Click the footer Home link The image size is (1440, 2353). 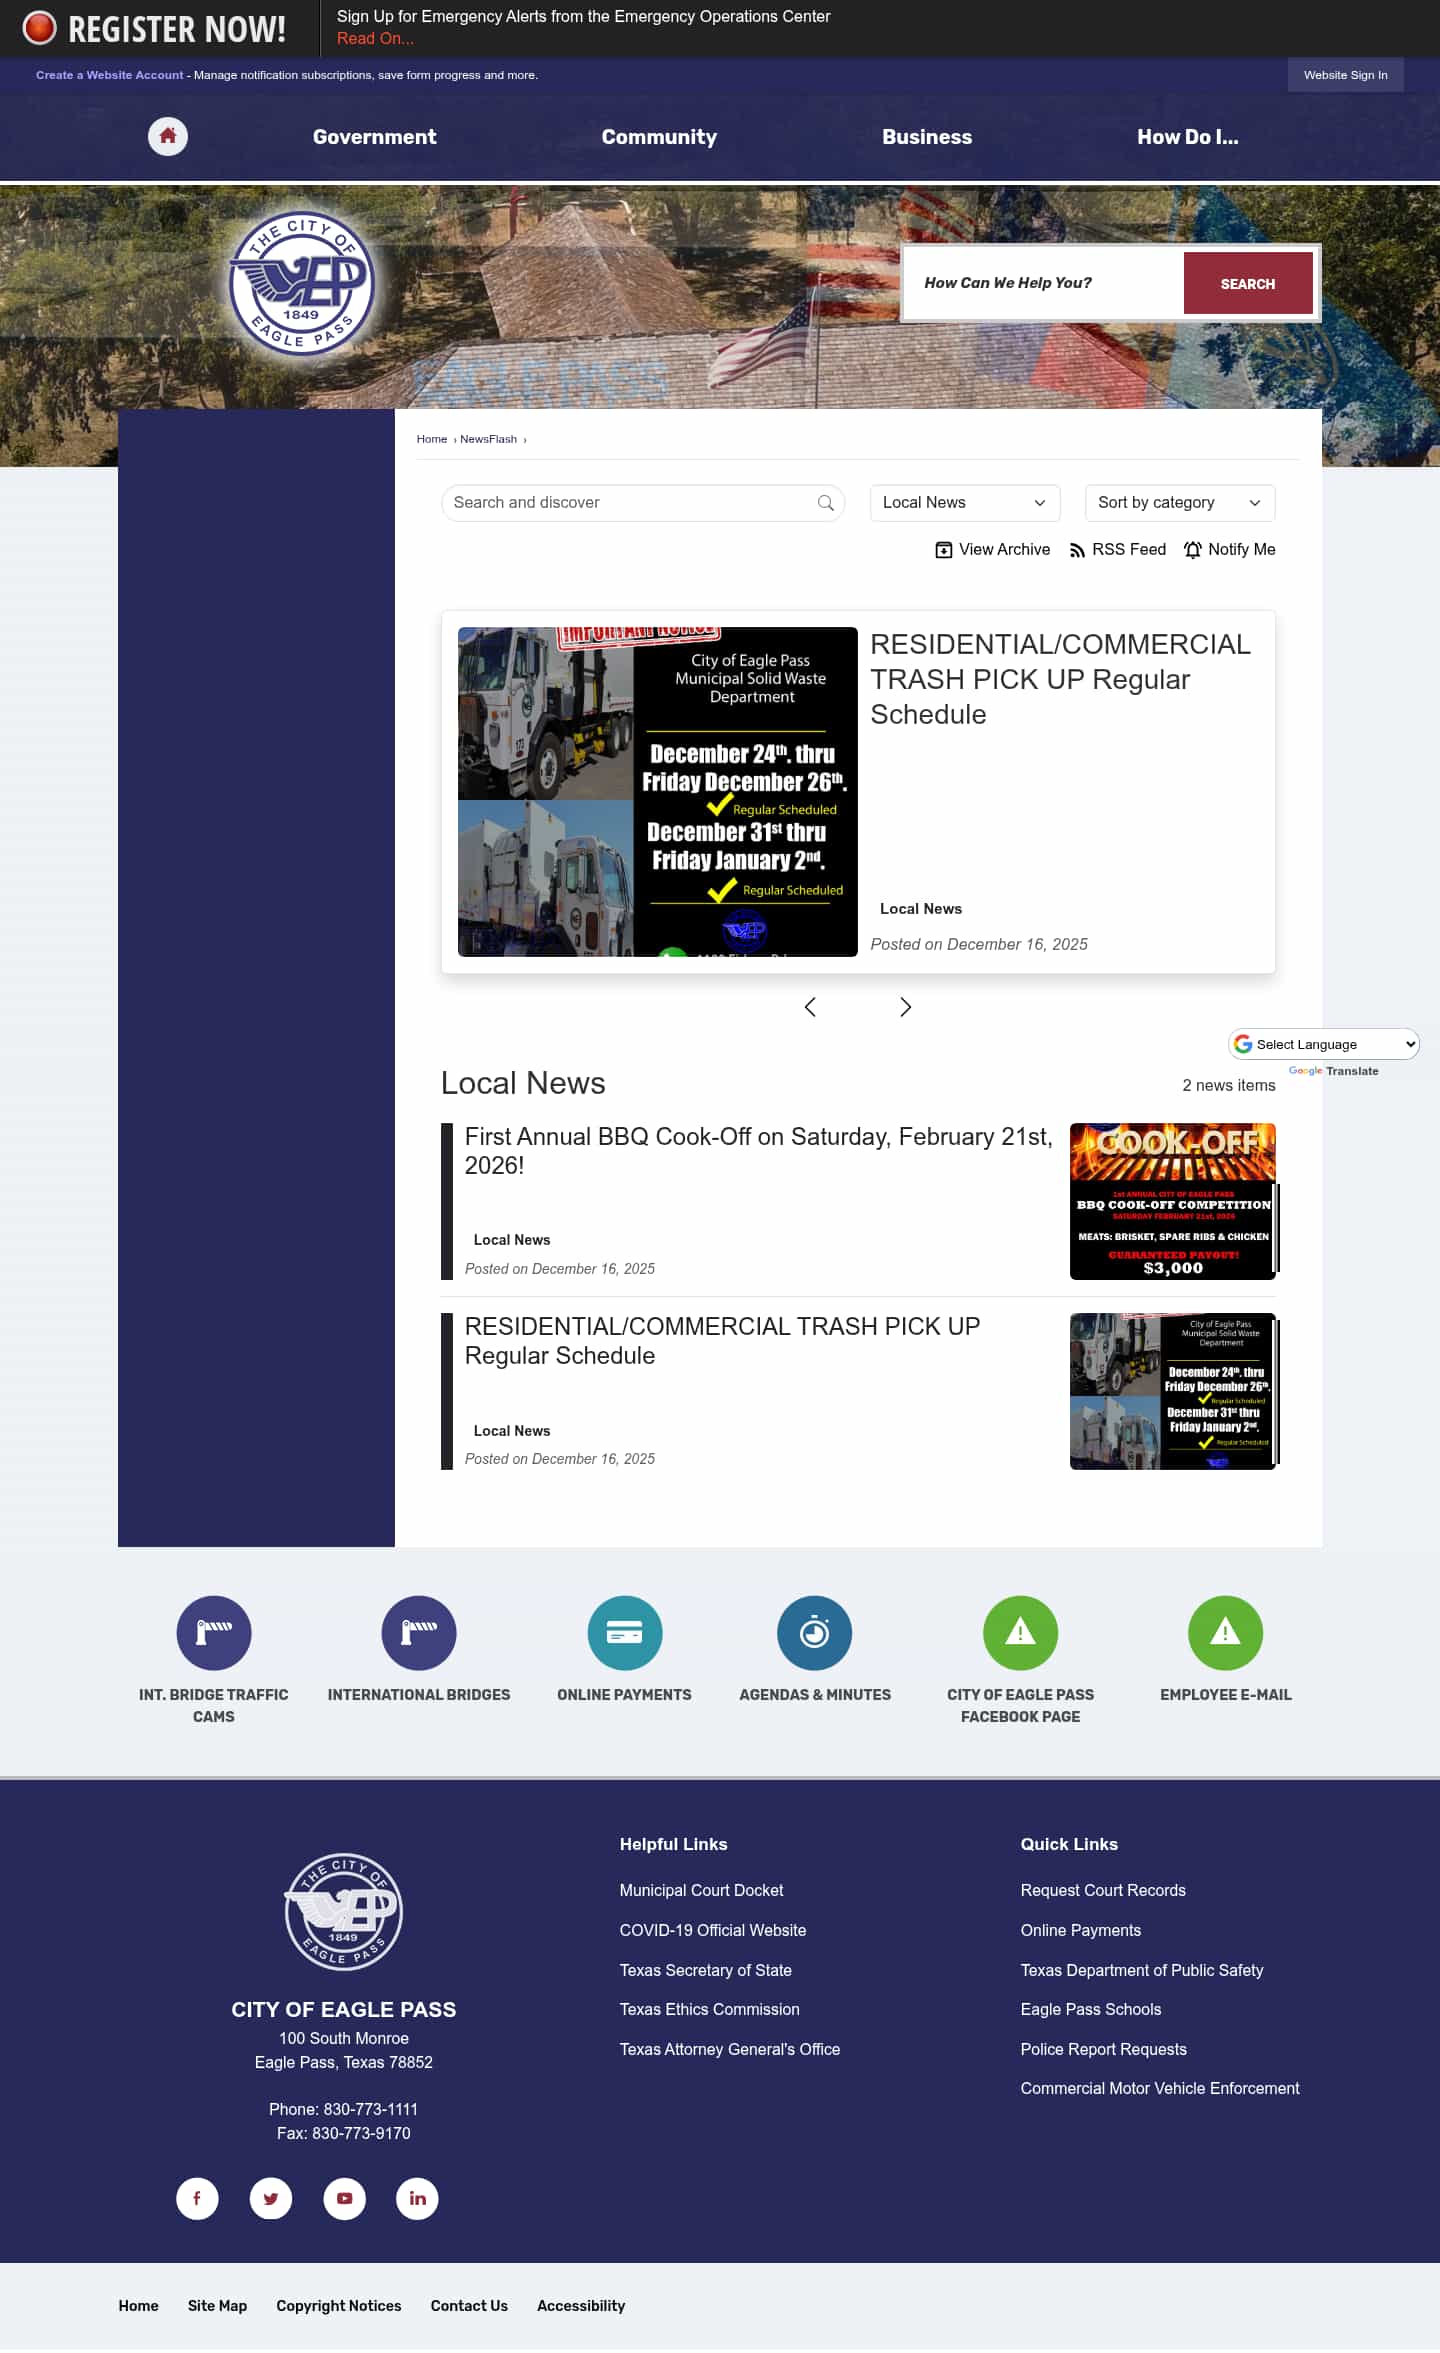click(138, 2305)
